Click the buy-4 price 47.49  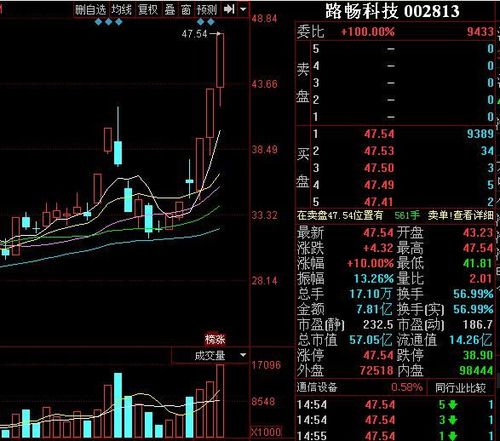379,185
